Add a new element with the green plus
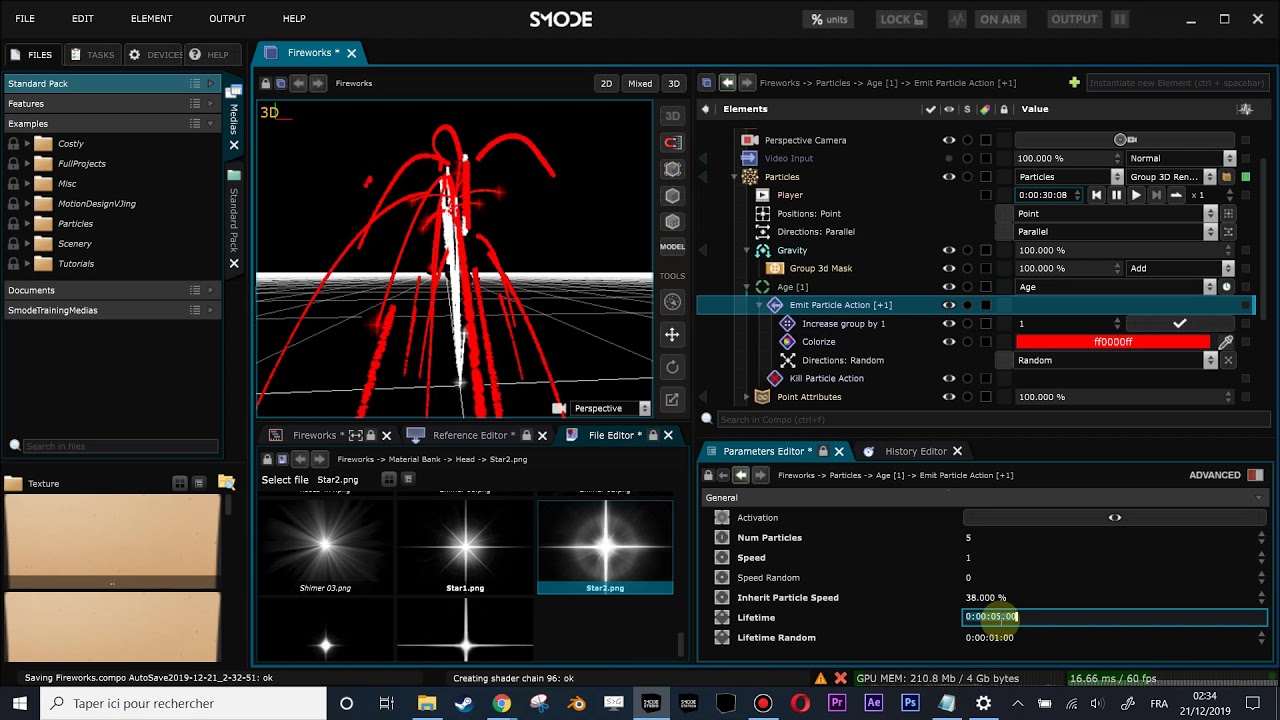The width and height of the screenshot is (1280, 720). click(1074, 83)
